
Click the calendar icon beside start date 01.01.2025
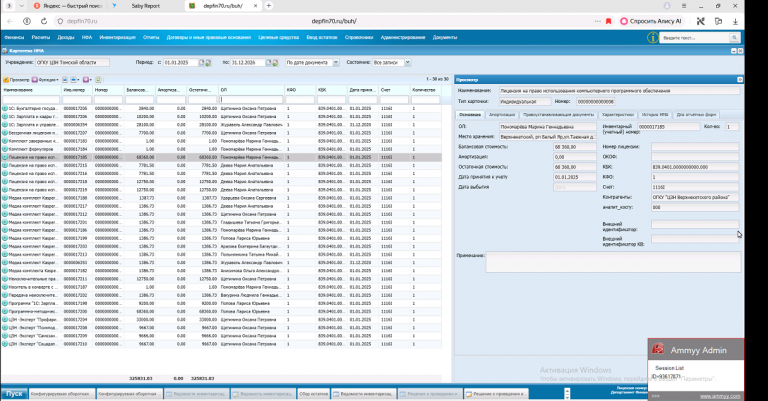[x=201, y=63]
